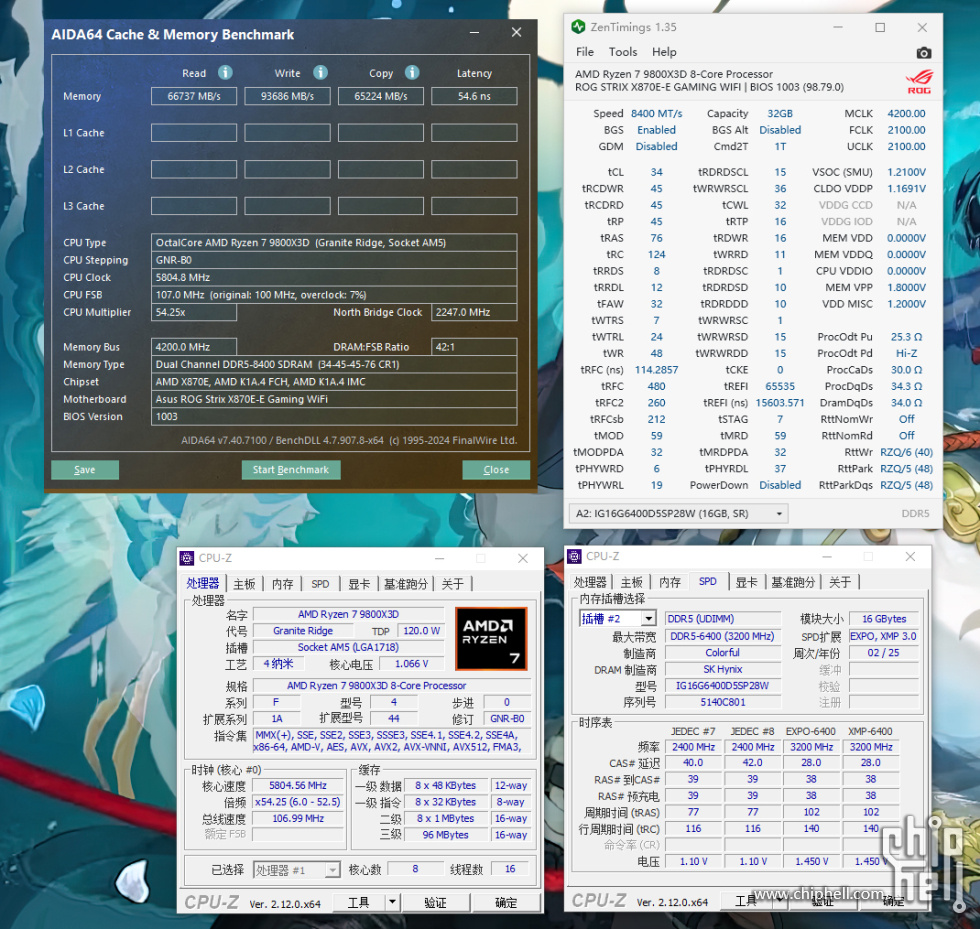Image resolution: width=980 pixels, height=929 pixels.
Task: Start the AIDA64 benchmark
Action: point(291,470)
